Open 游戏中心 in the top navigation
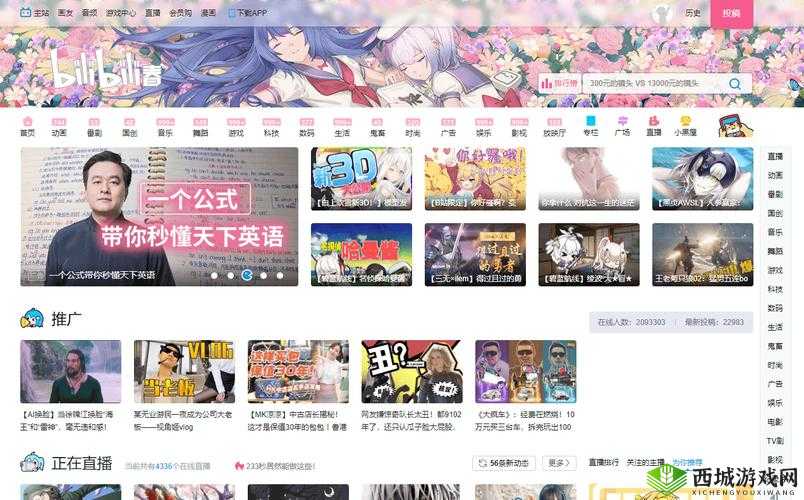 (x=121, y=12)
